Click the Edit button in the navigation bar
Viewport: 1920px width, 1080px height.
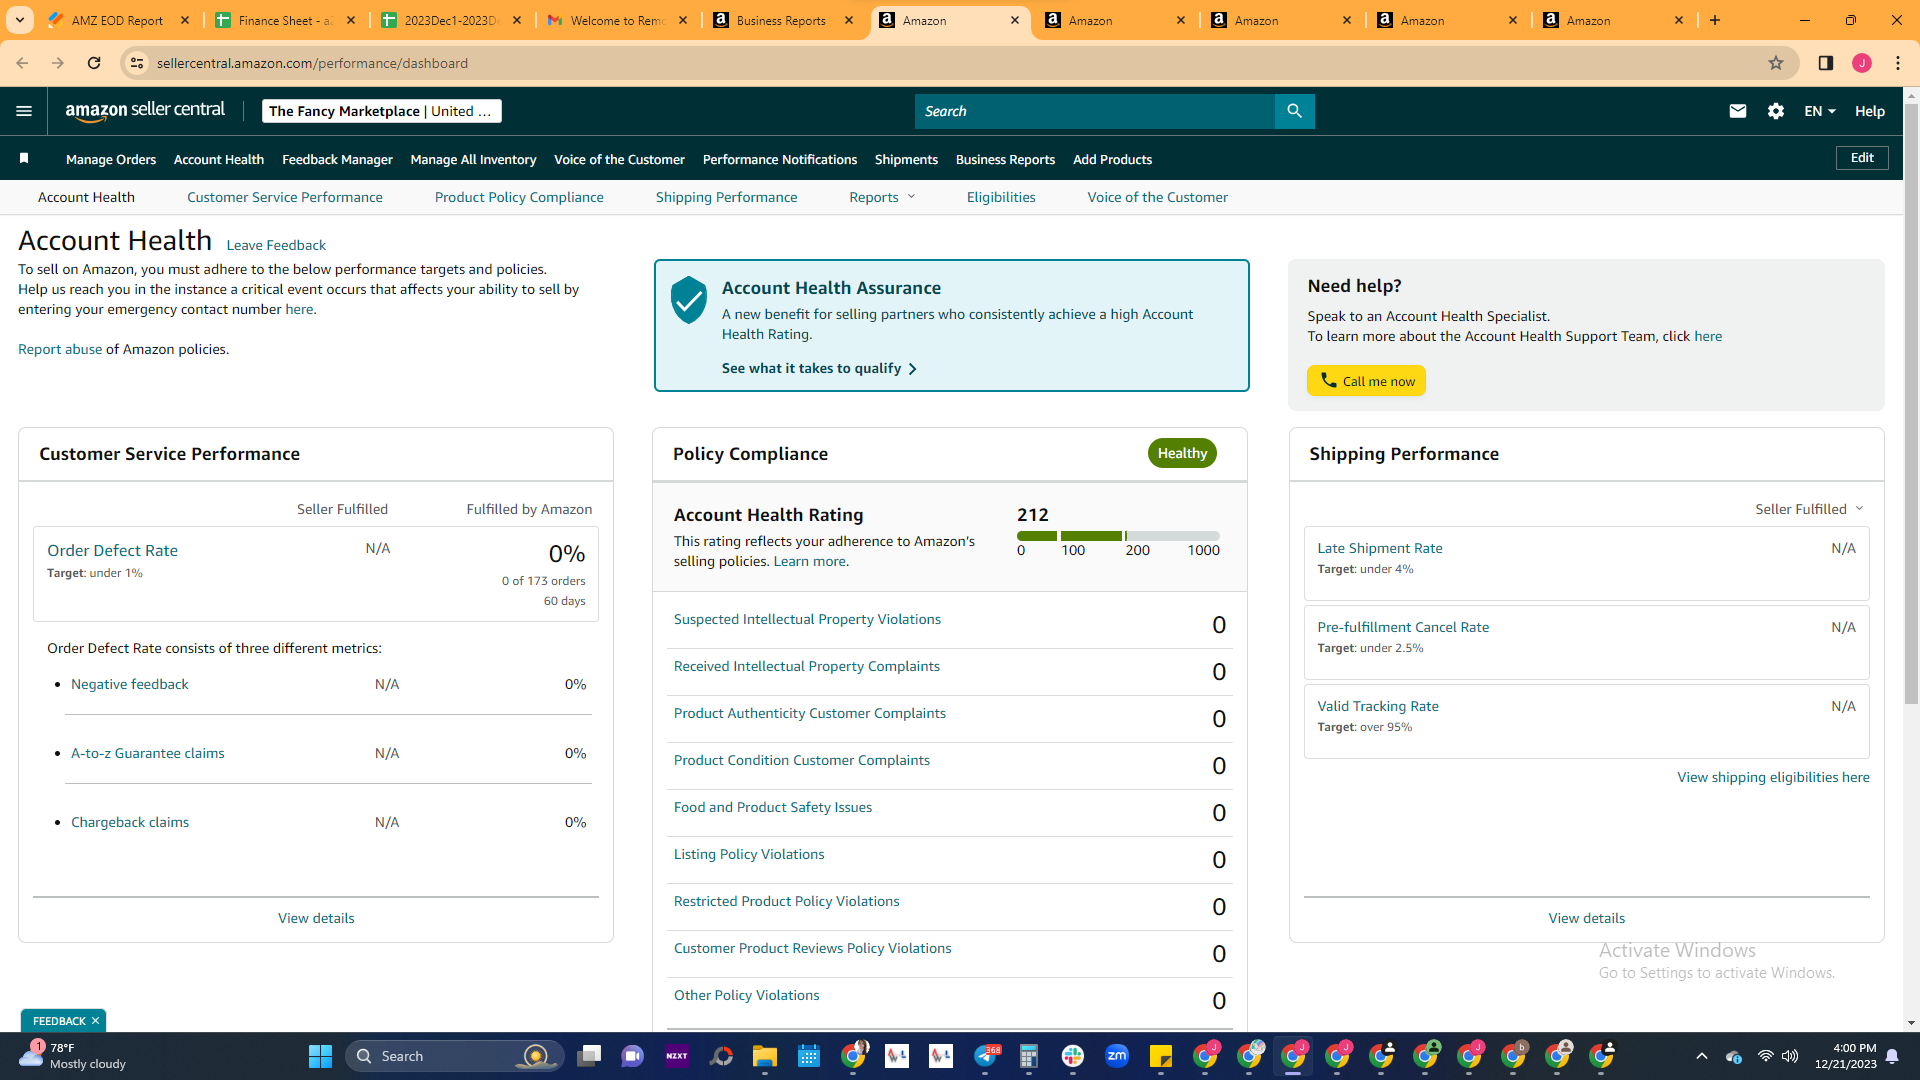tap(1862, 158)
